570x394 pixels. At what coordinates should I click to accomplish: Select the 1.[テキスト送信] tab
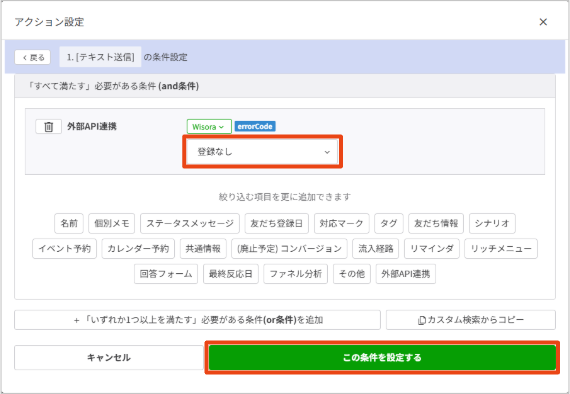[x=100, y=57]
